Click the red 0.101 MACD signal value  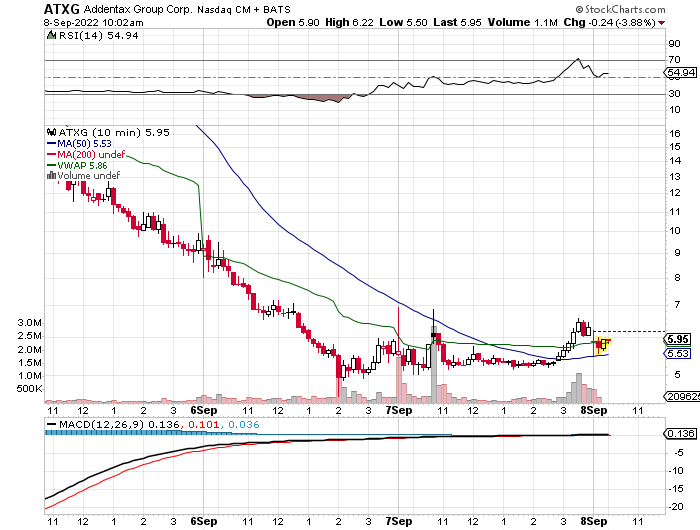pos(204,425)
